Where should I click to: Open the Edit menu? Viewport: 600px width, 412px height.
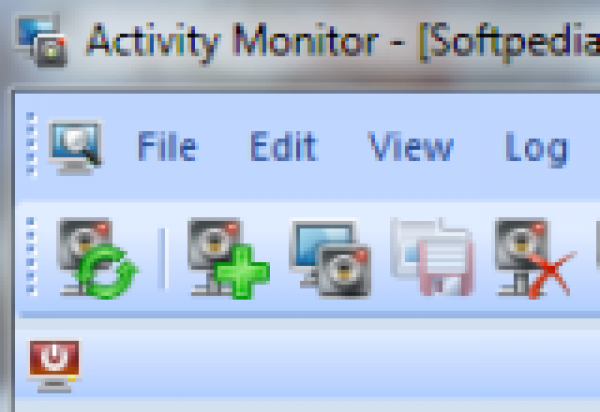click(284, 146)
